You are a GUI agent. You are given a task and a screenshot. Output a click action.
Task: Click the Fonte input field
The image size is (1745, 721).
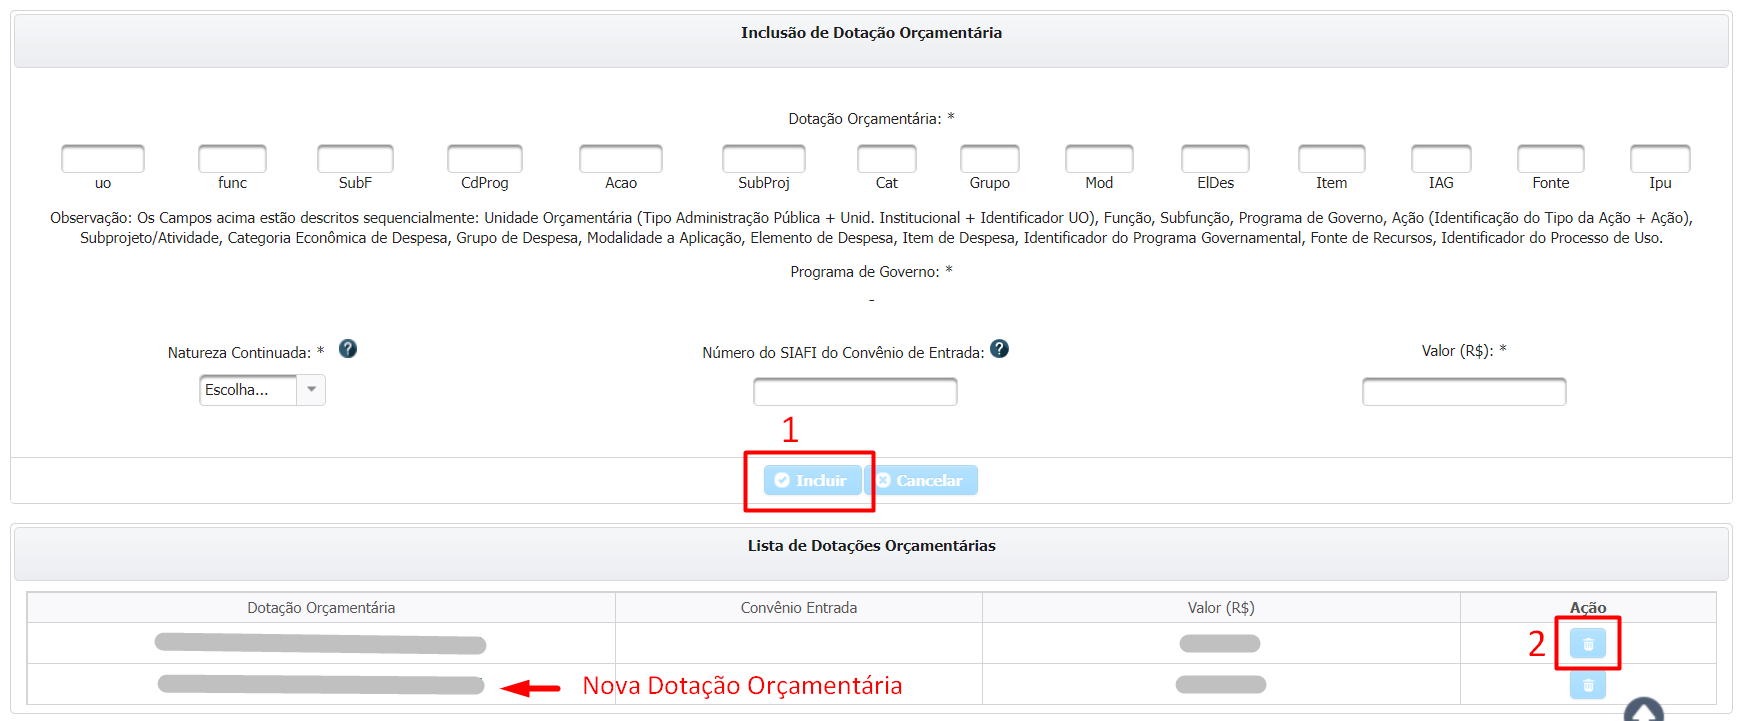coord(1550,159)
